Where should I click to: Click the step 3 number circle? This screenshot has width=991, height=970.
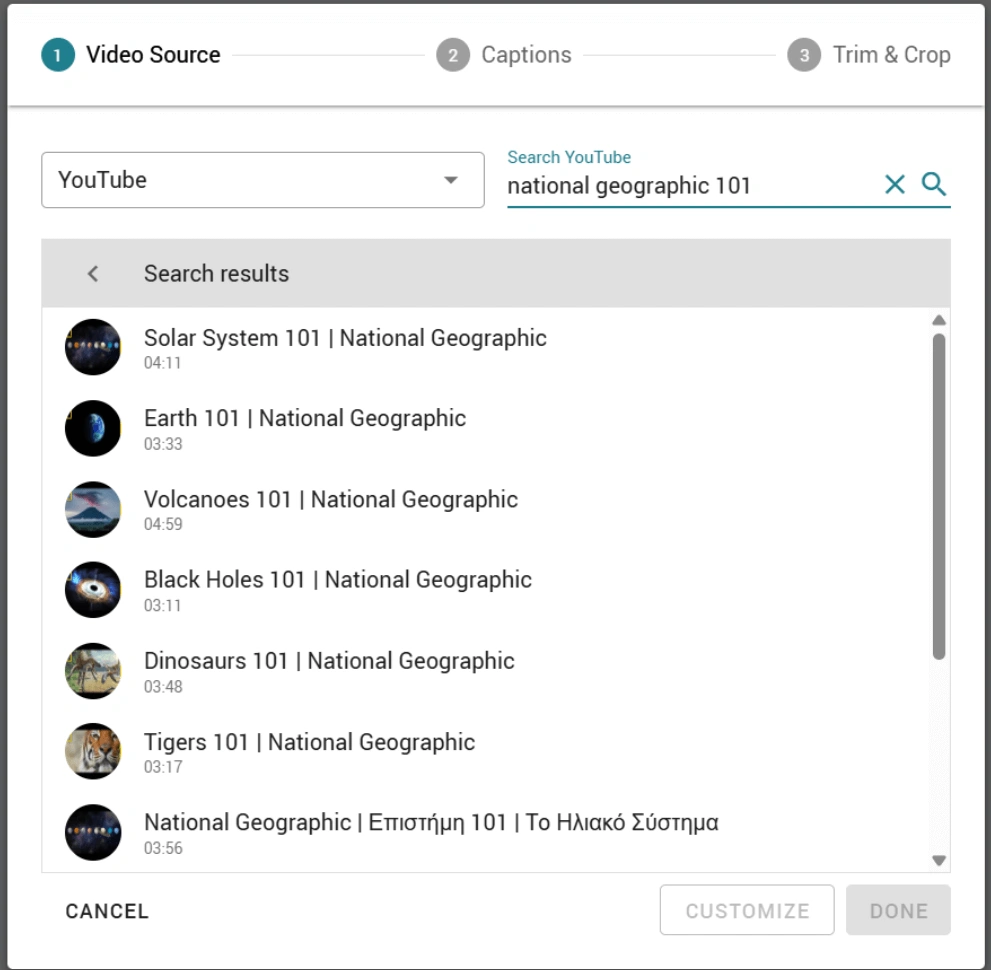pos(804,55)
